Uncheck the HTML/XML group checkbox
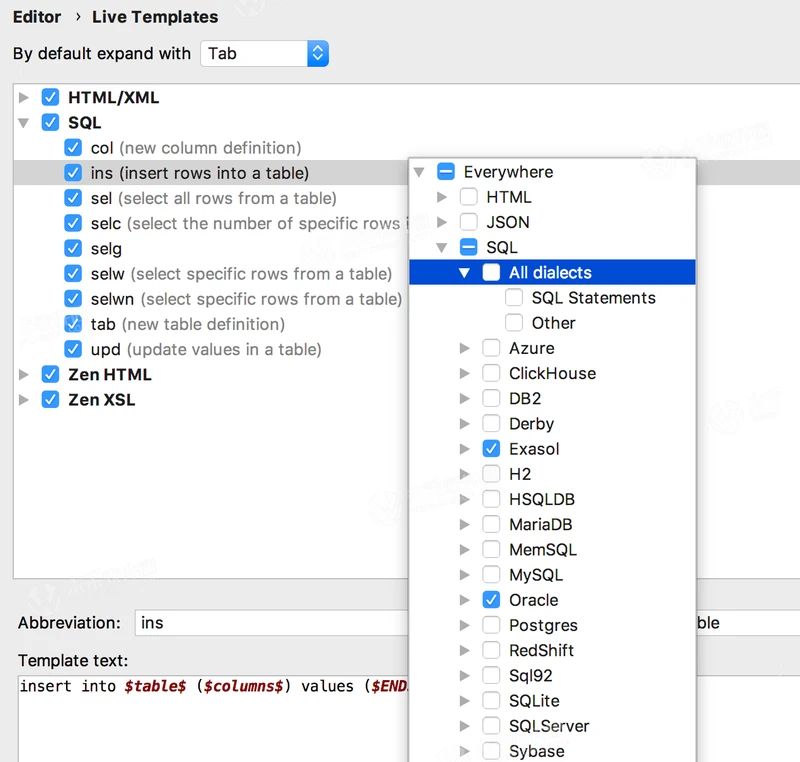The image size is (800, 762). (x=51, y=97)
